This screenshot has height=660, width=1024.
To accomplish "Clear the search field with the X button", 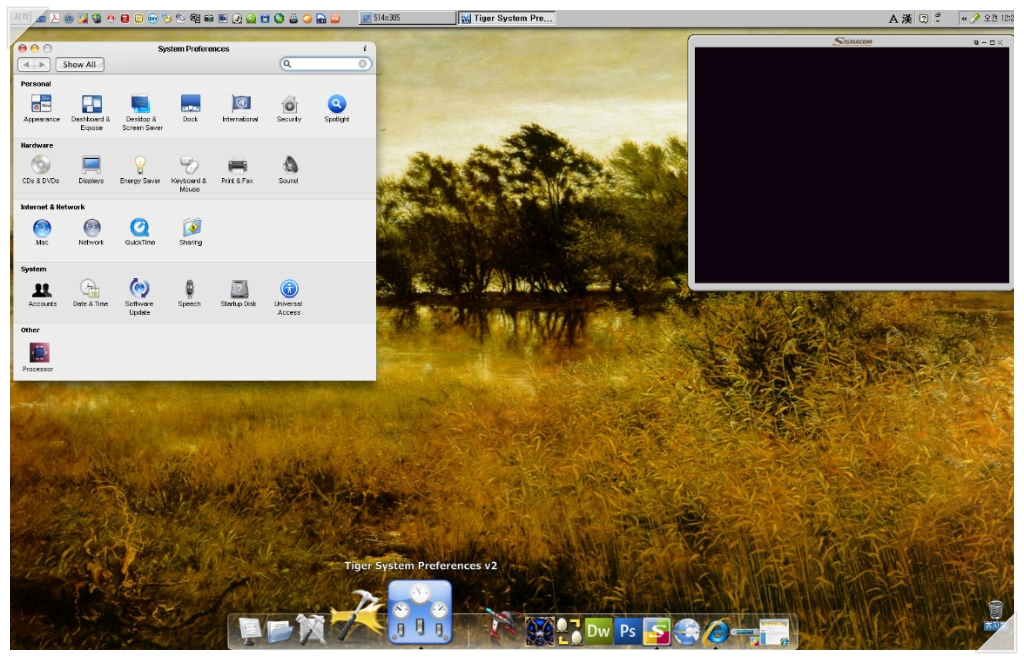I will [362, 64].
